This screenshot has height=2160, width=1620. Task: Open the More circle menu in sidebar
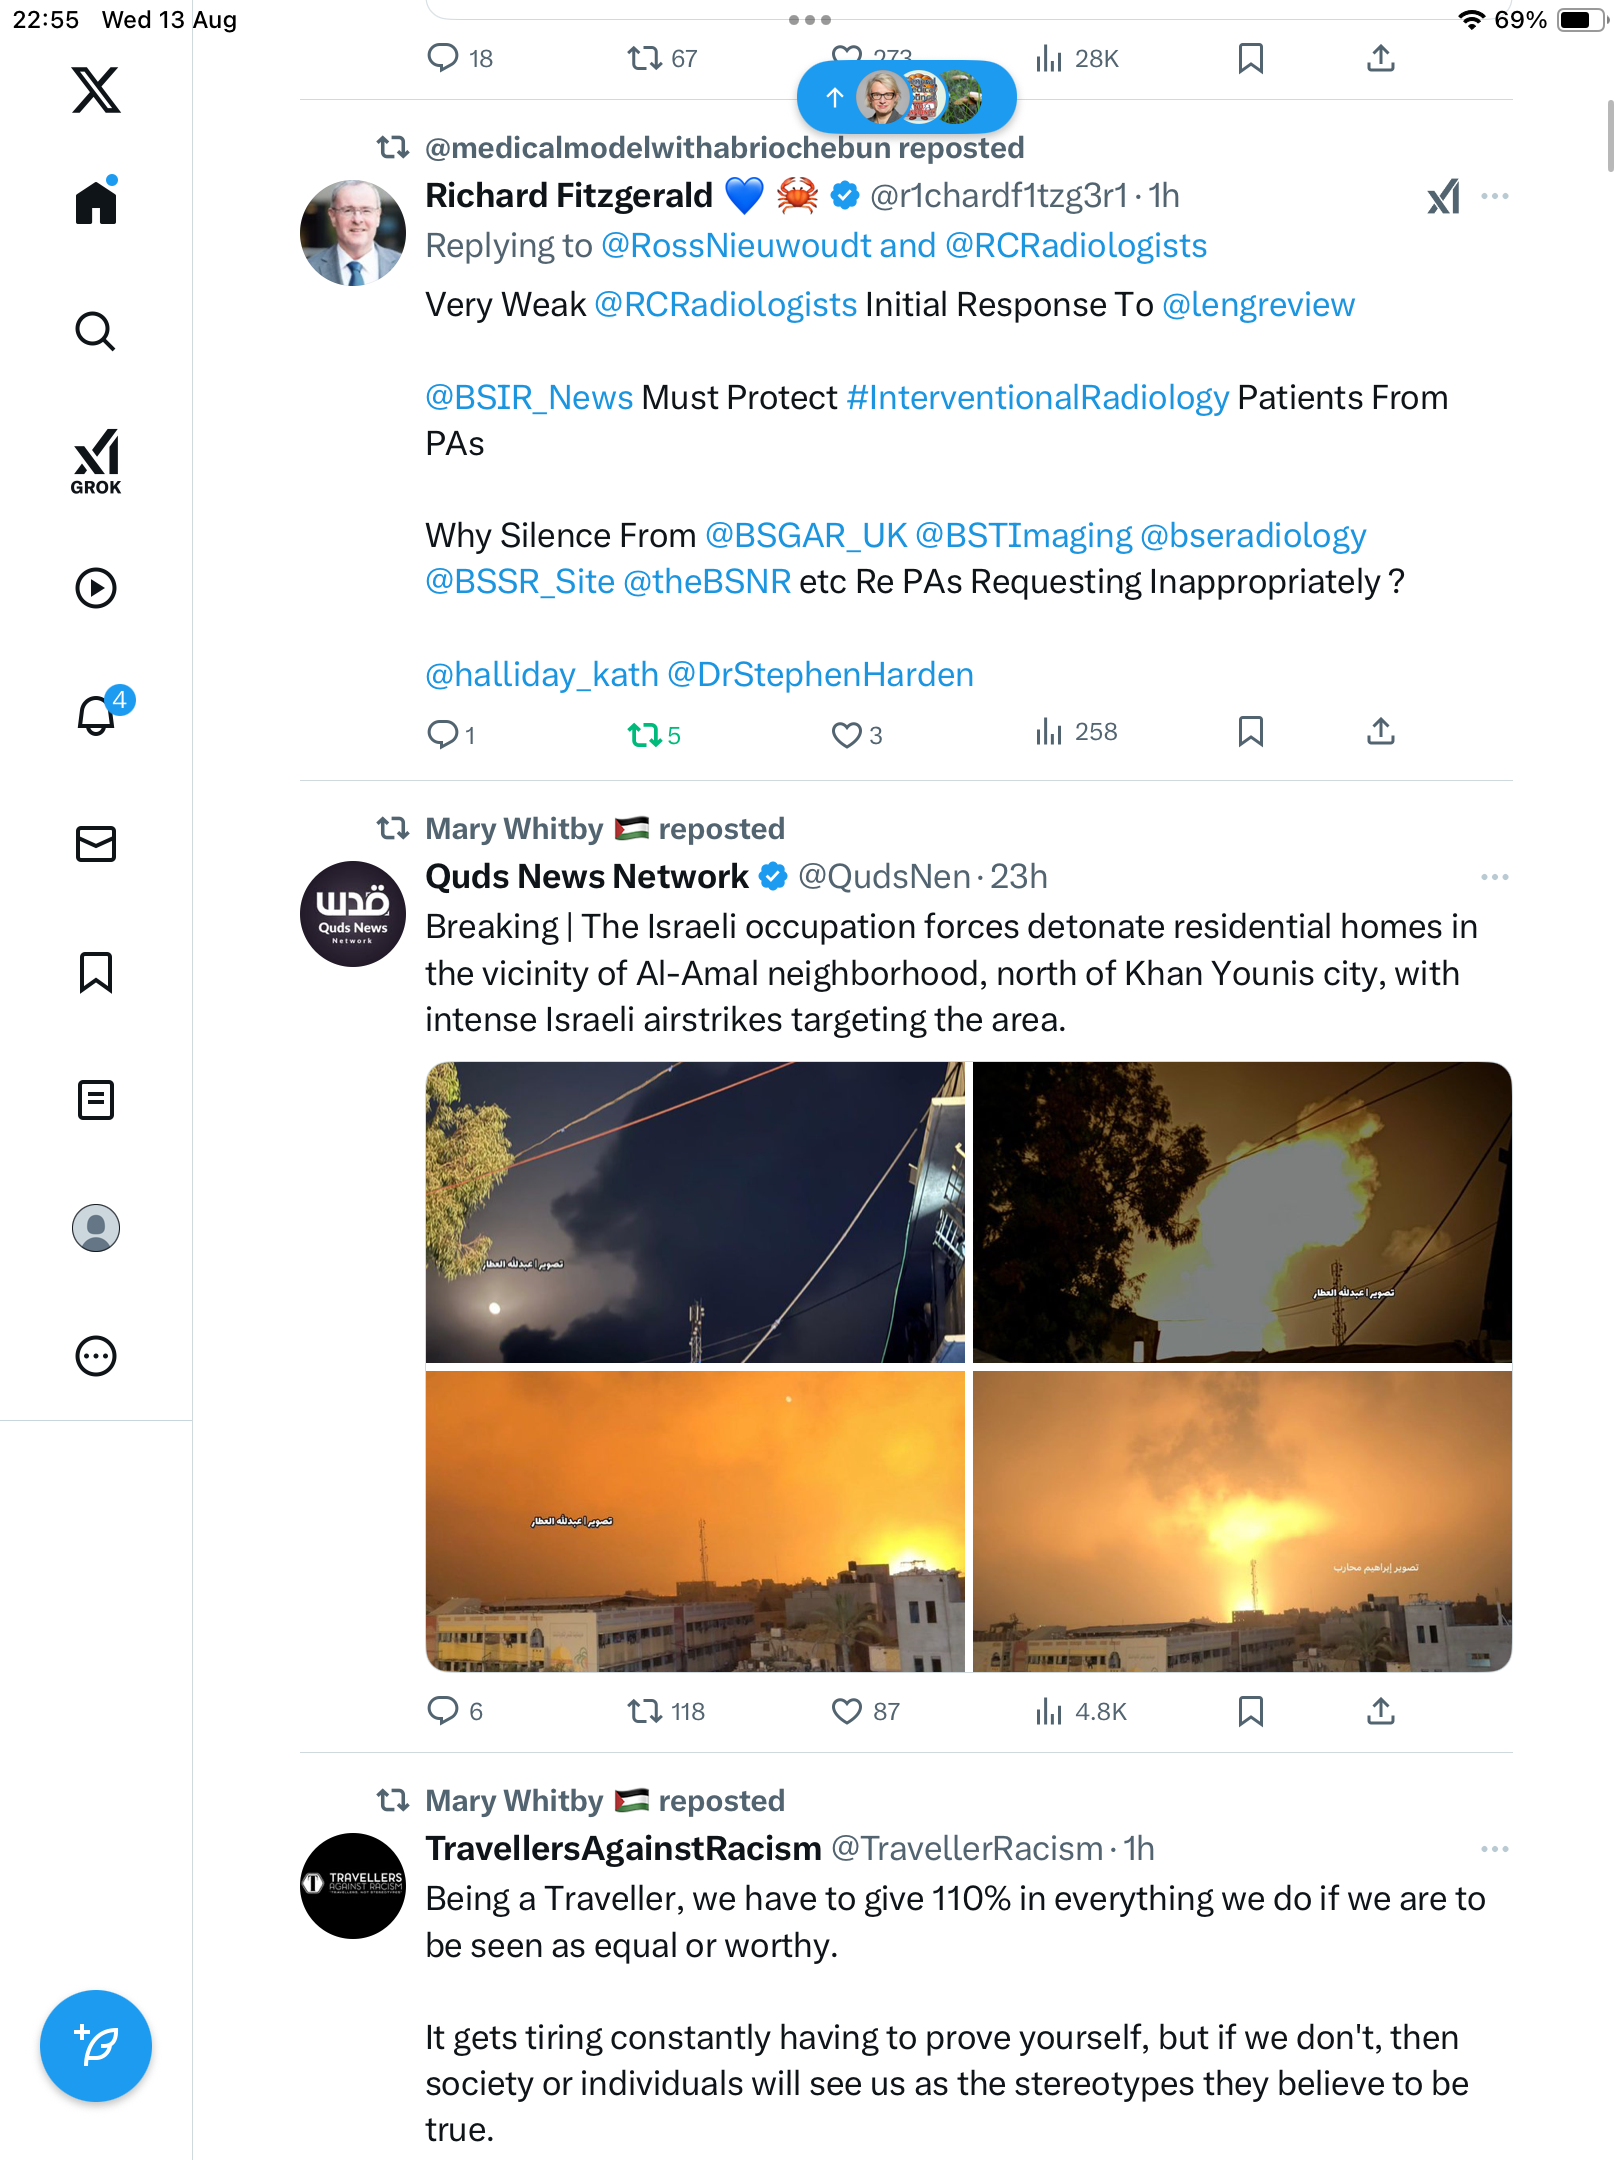96,1356
